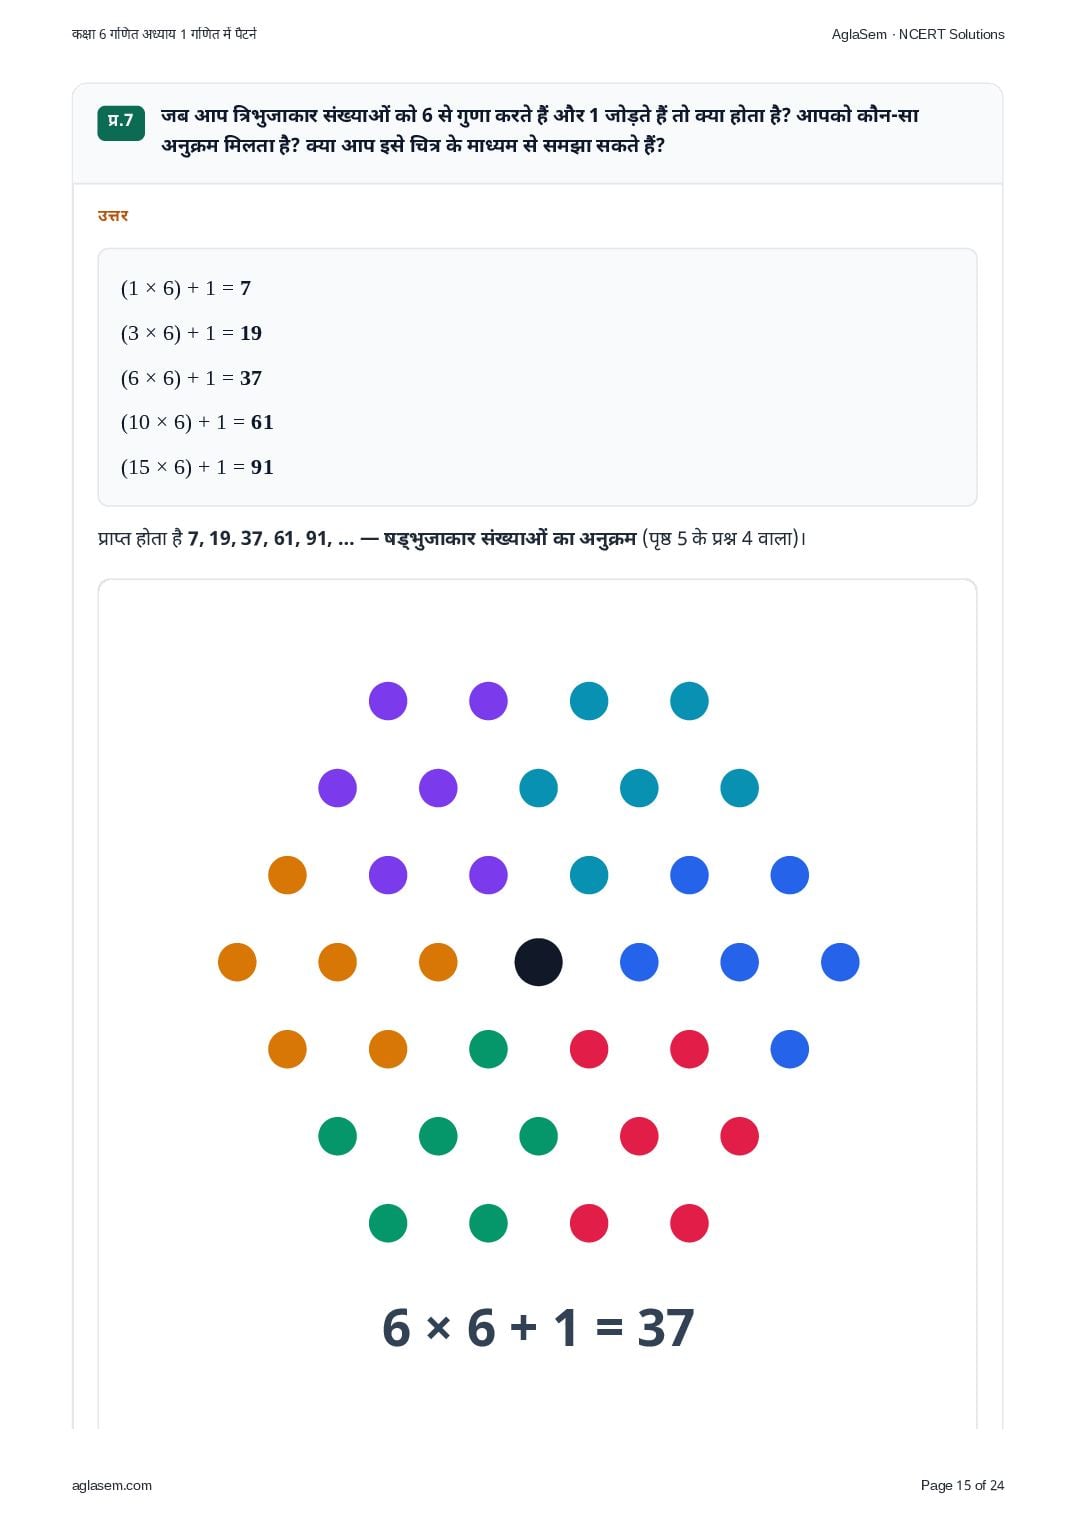Click the leftmost orange dot in the middle row
Viewport: 1076px width, 1522px height.
tap(237, 962)
